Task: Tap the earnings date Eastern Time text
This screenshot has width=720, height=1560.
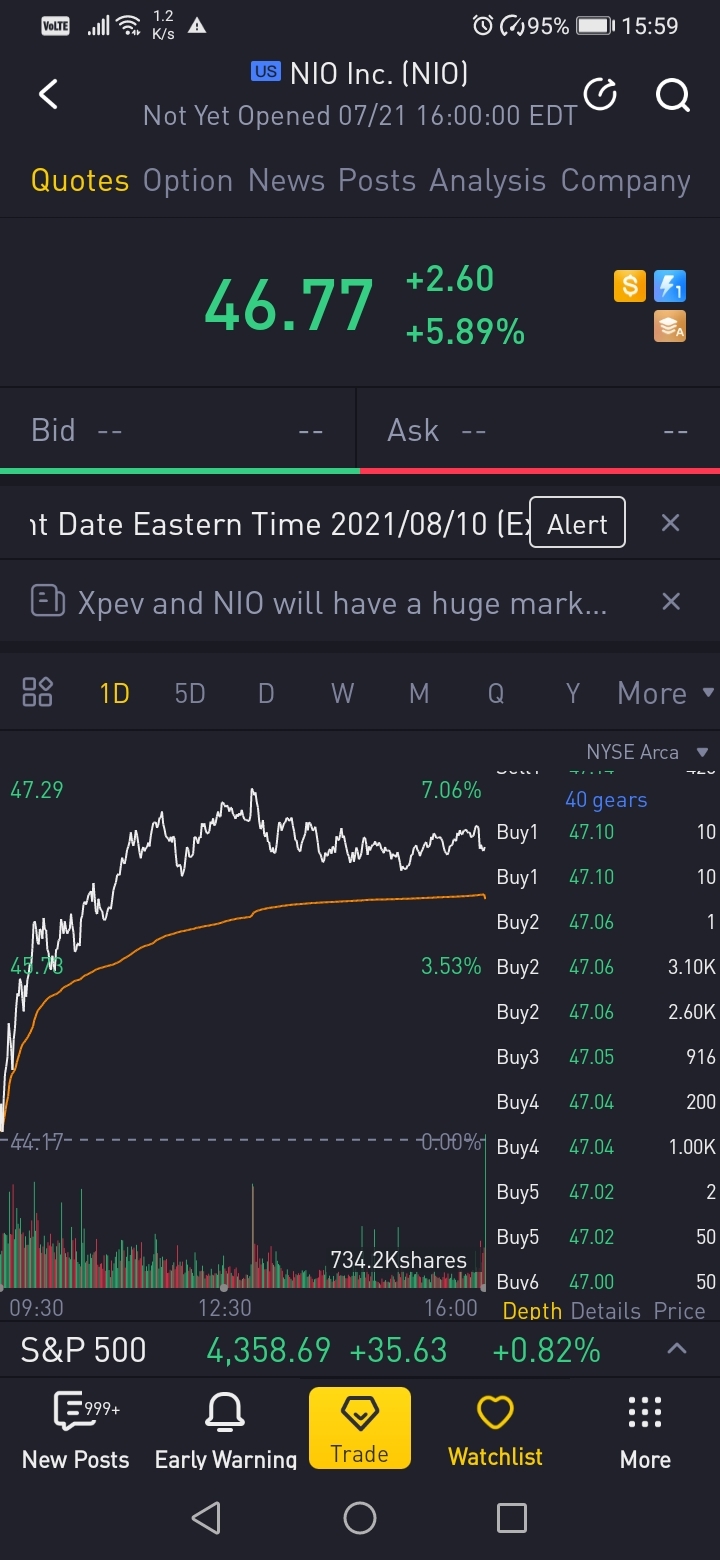Action: point(277,524)
